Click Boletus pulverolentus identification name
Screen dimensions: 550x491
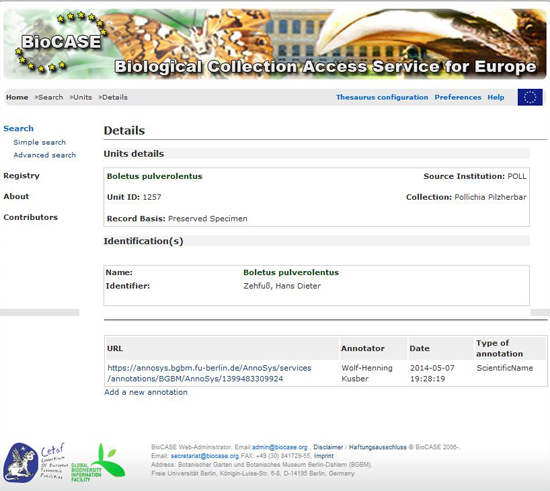click(291, 272)
